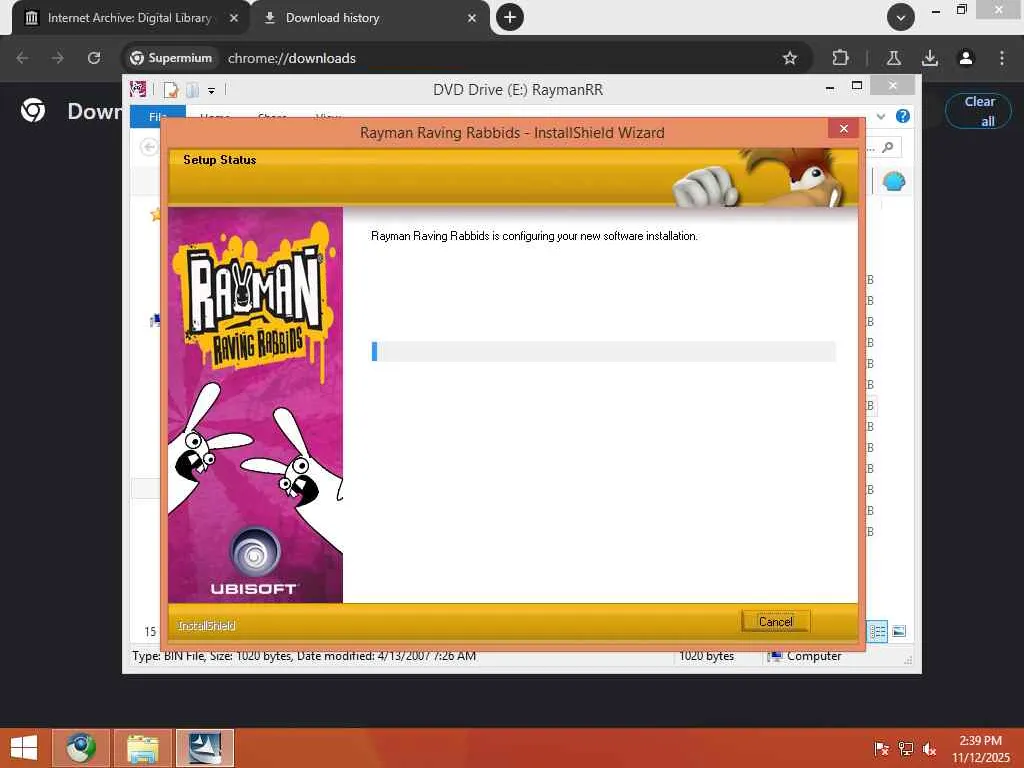Open the clock showing 2:39 PM
The image size is (1024, 768).
pyautogui.click(x=980, y=749)
